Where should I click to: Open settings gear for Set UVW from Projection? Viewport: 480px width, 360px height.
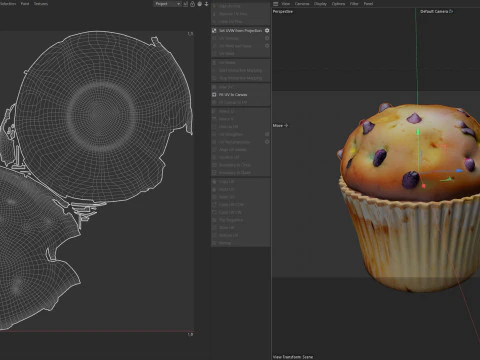coord(267,30)
